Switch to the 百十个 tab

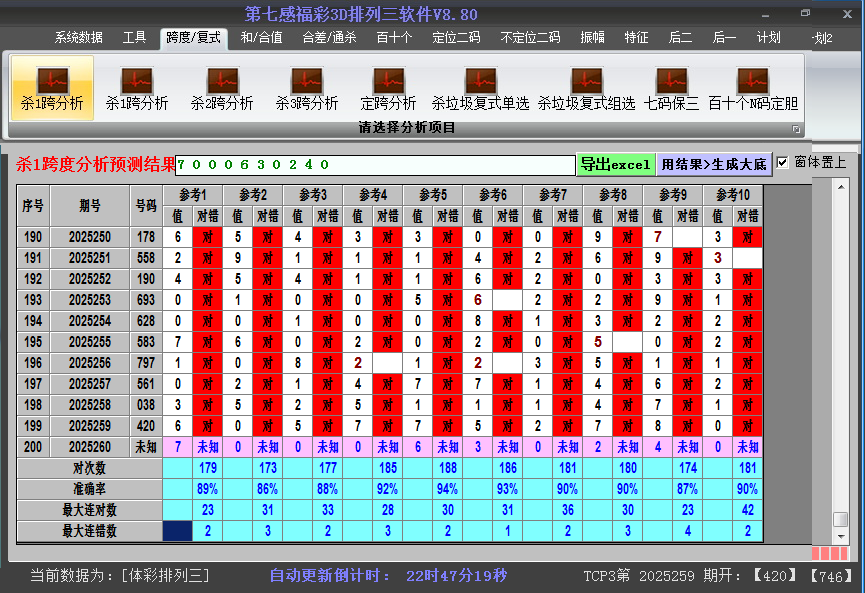click(394, 38)
